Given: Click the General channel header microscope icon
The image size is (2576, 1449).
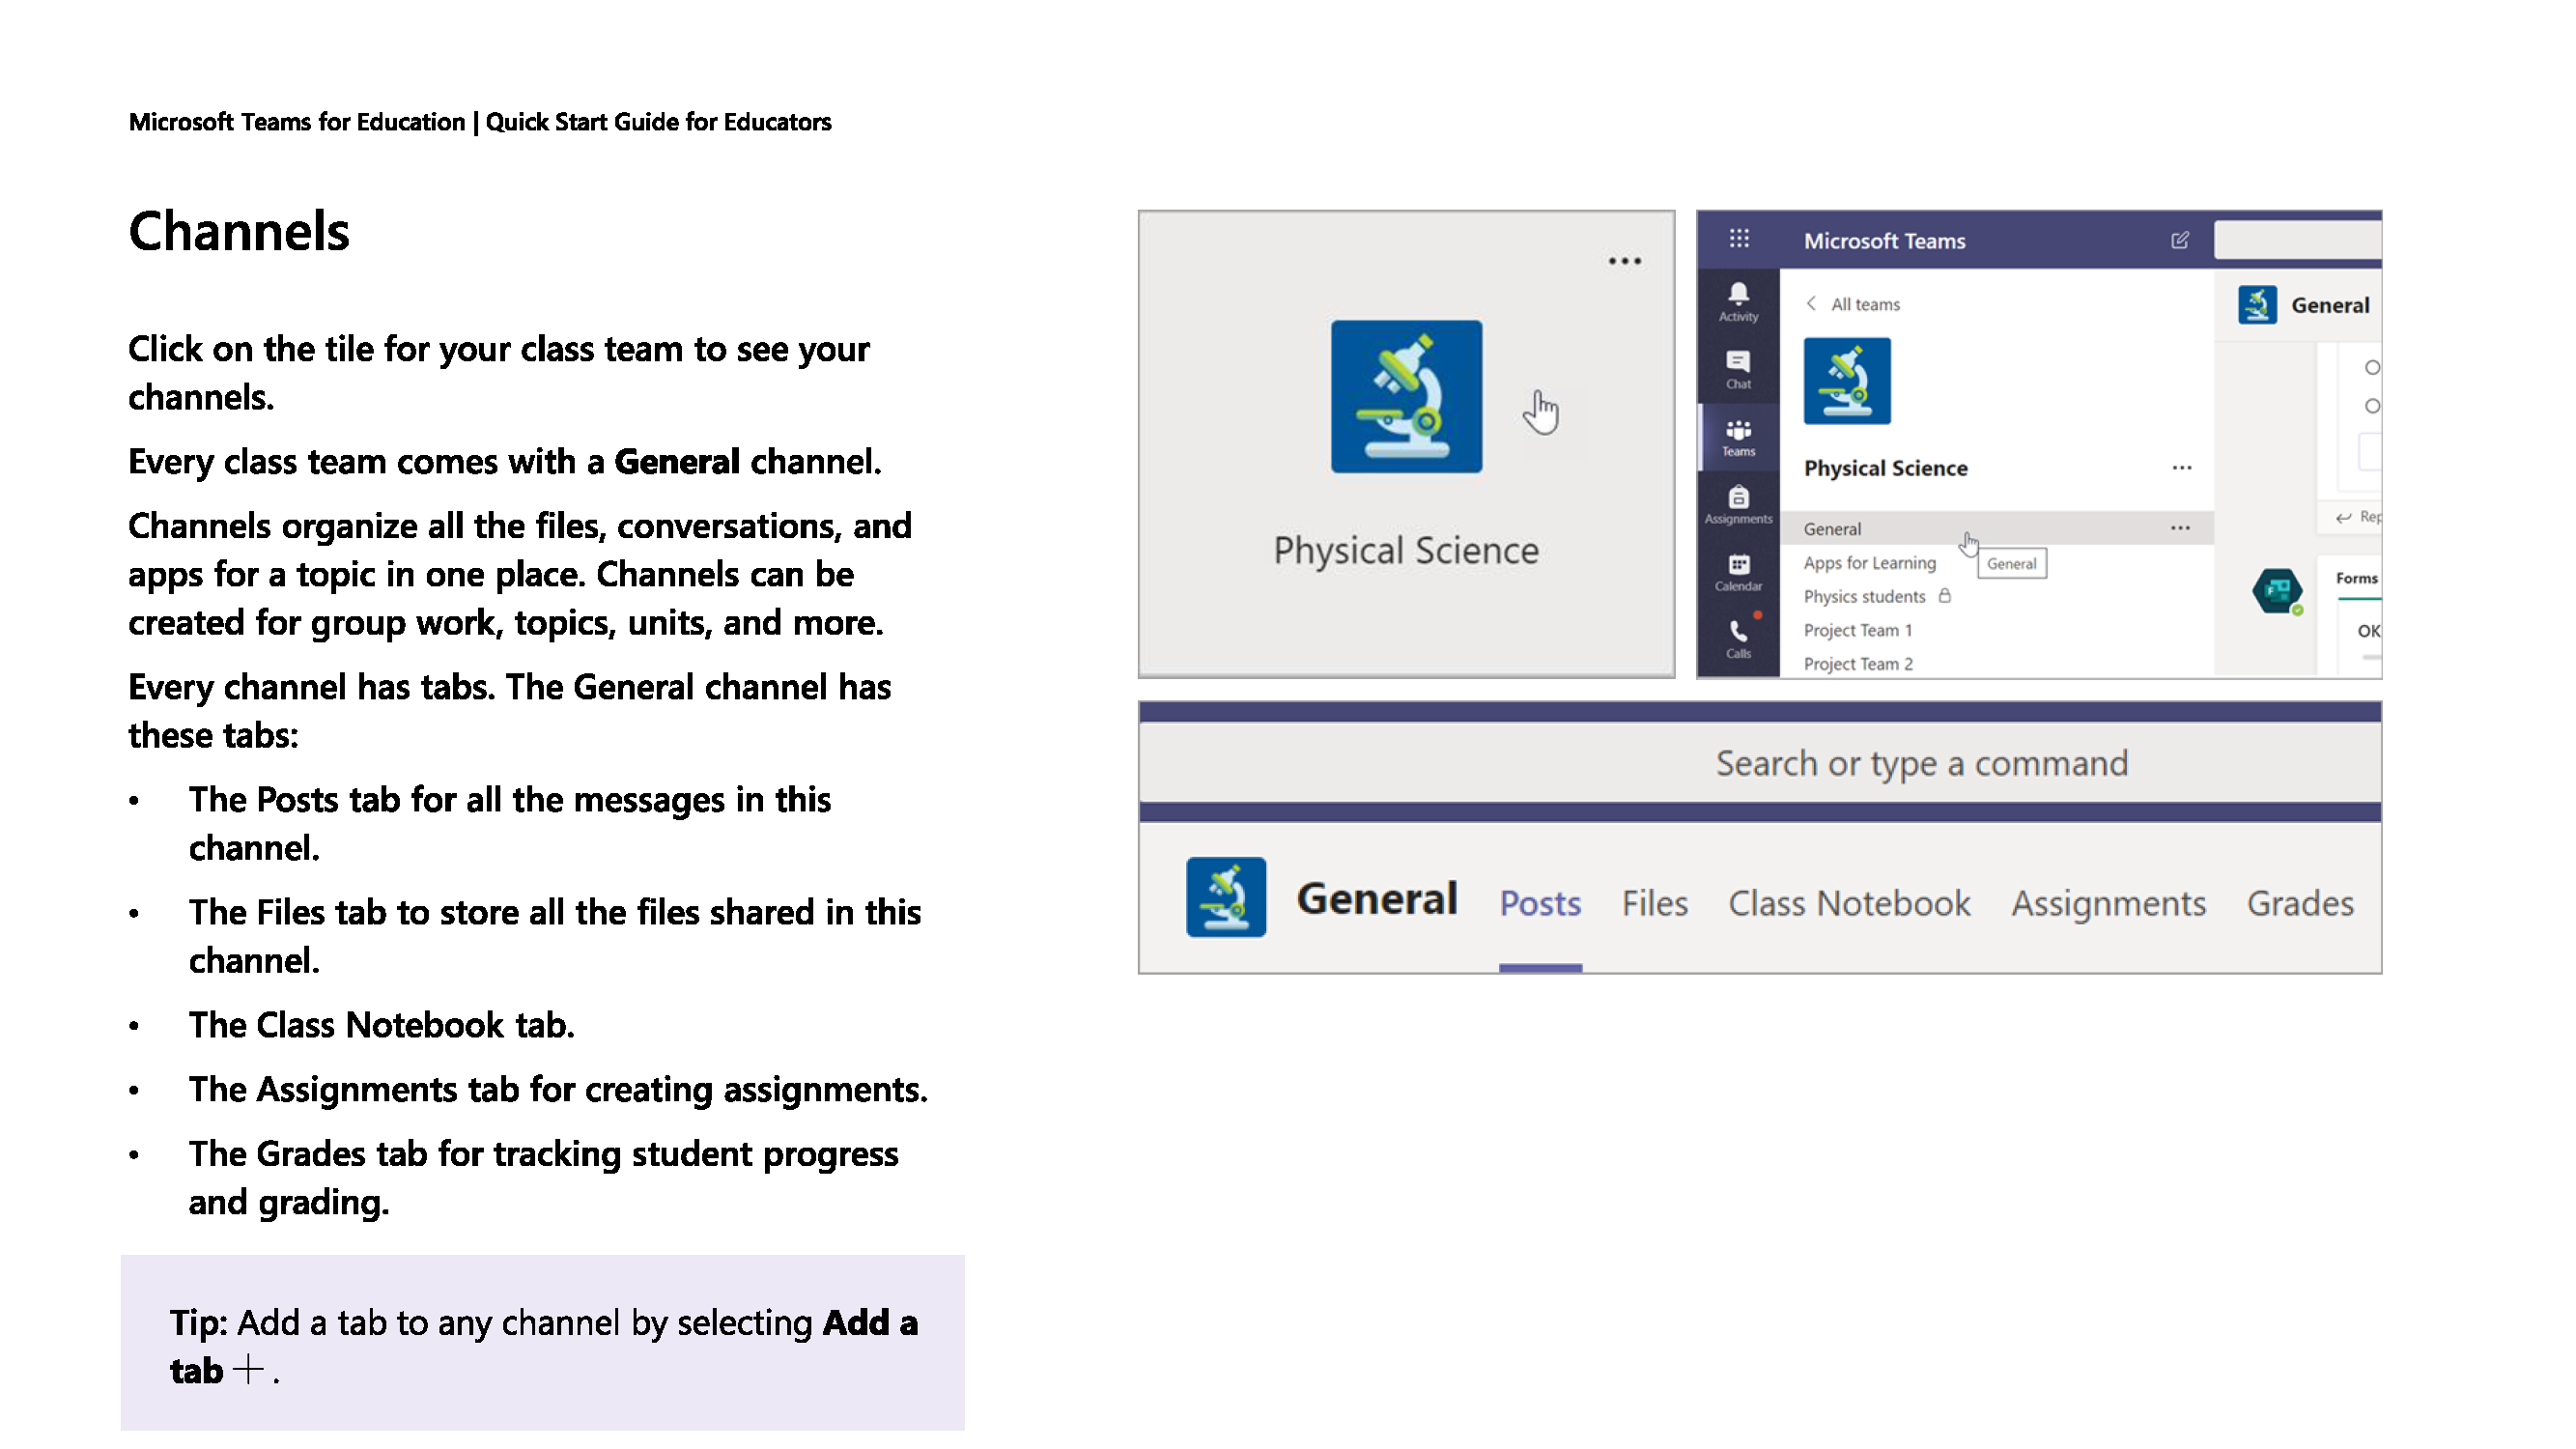Looking at the screenshot, I should click(2257, 304).
